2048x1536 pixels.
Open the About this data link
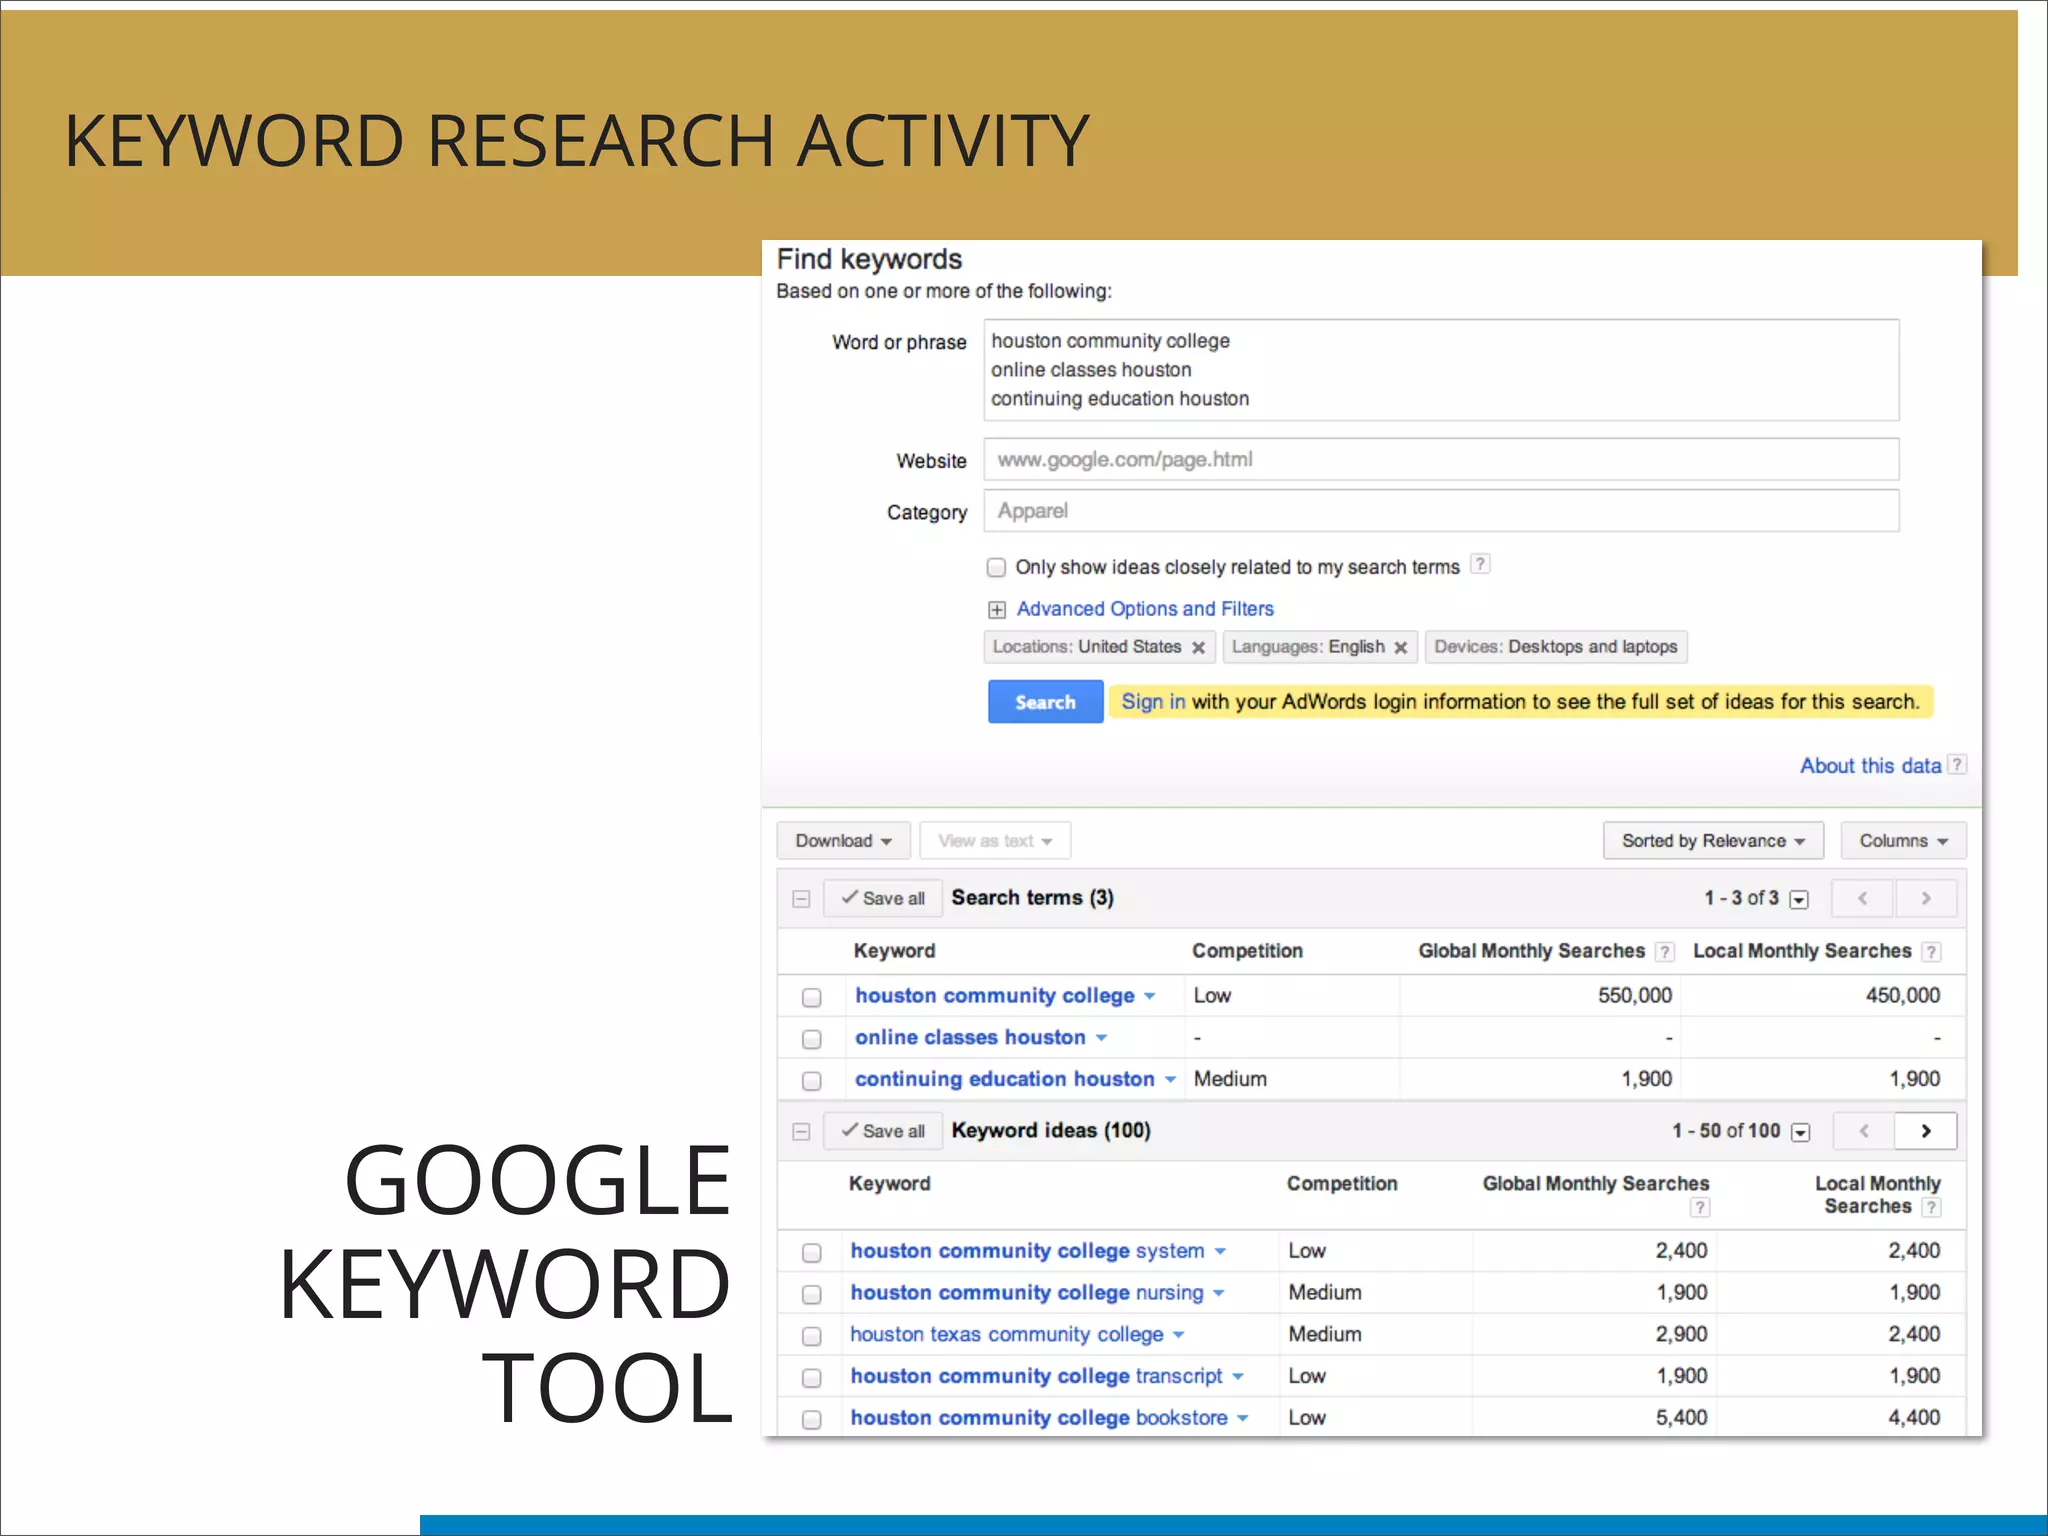point(1871,766)
